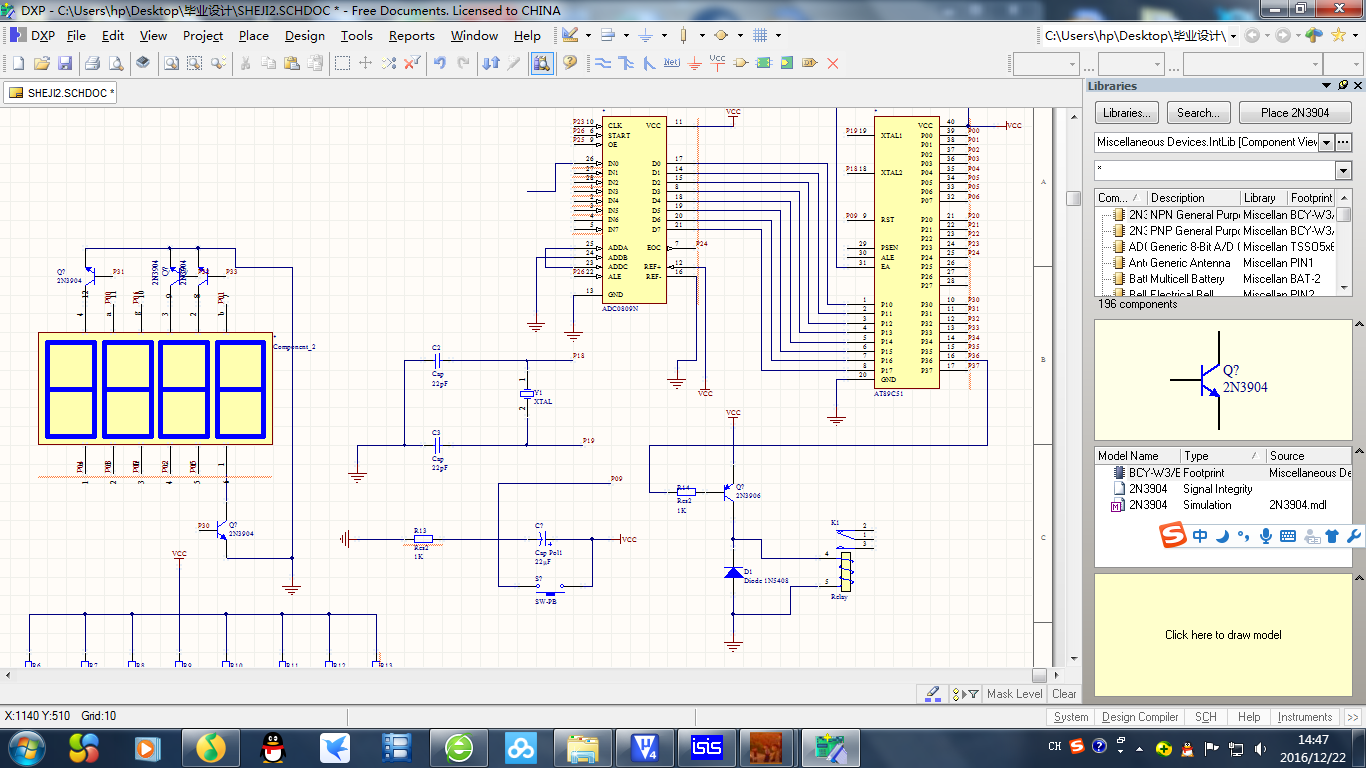Expand the component preview pane arrow

tap(1358, 325)
